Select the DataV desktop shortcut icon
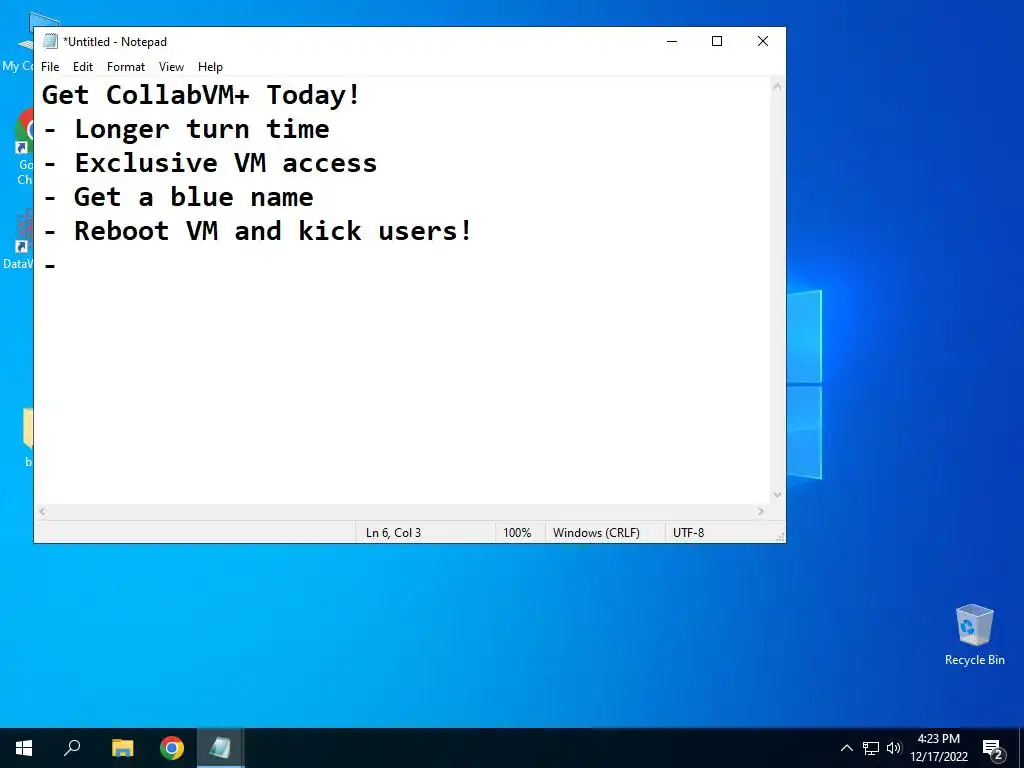The width and height of the screenshot is (1024, 768). [20, 238]
